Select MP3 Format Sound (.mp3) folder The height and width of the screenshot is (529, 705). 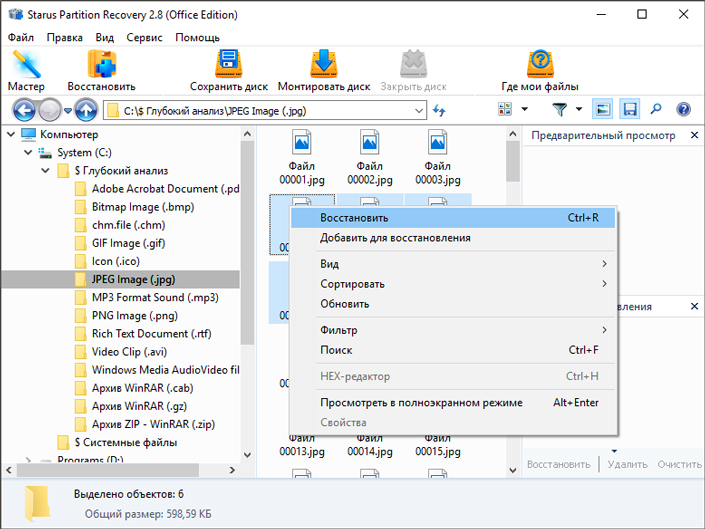[x=147, y=298]
